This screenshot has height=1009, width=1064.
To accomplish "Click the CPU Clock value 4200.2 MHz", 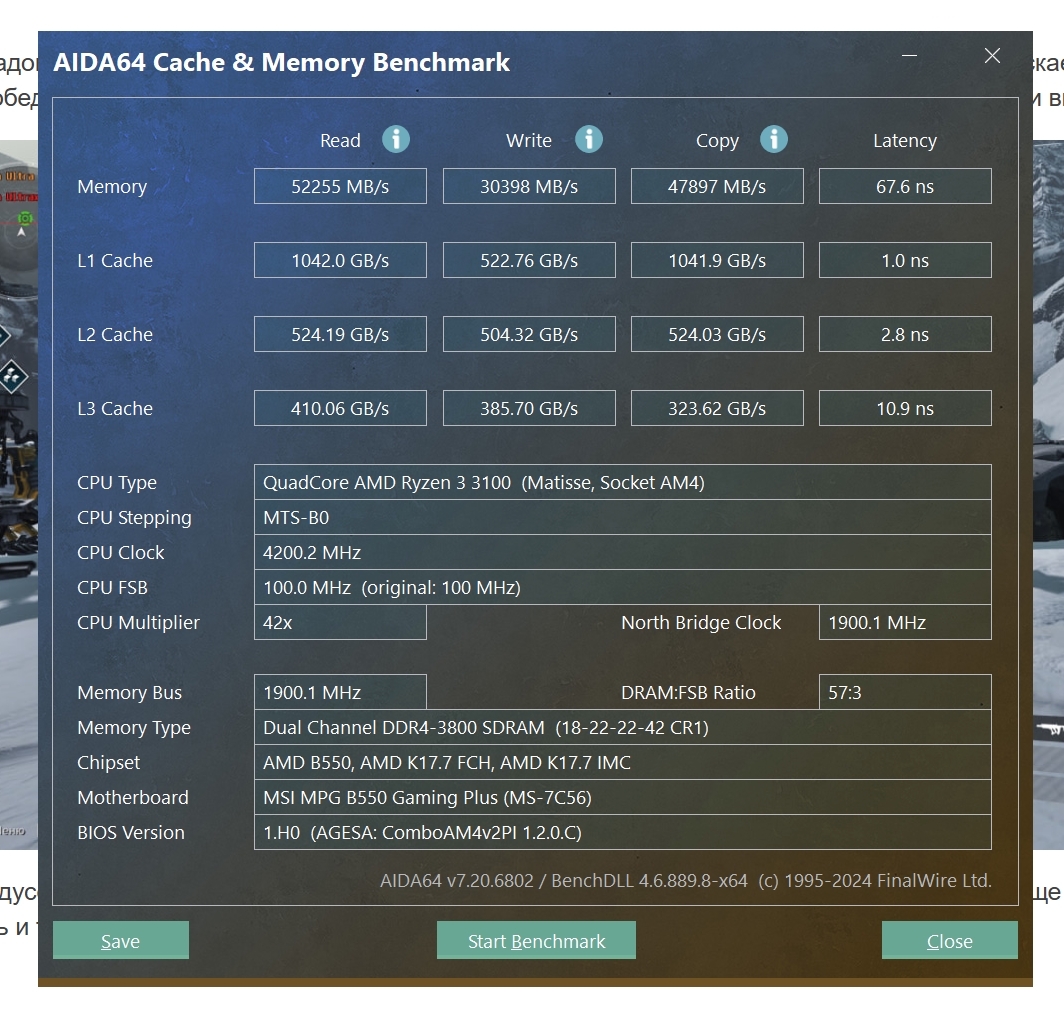I will (623, 552).
